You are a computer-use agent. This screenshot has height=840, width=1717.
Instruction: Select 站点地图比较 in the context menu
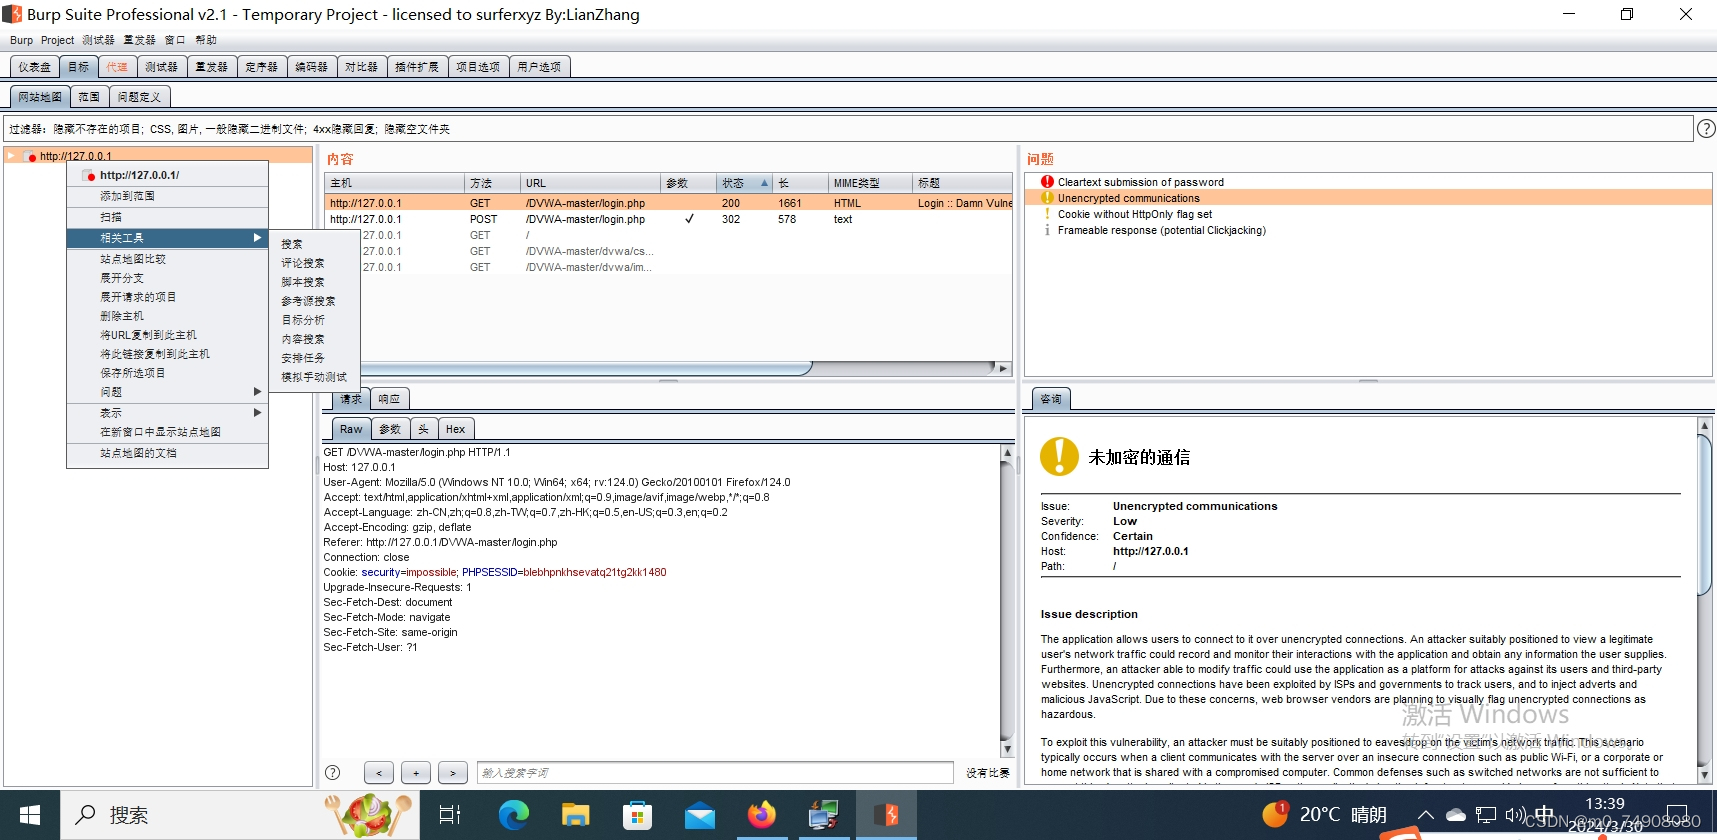pos(167,259)
